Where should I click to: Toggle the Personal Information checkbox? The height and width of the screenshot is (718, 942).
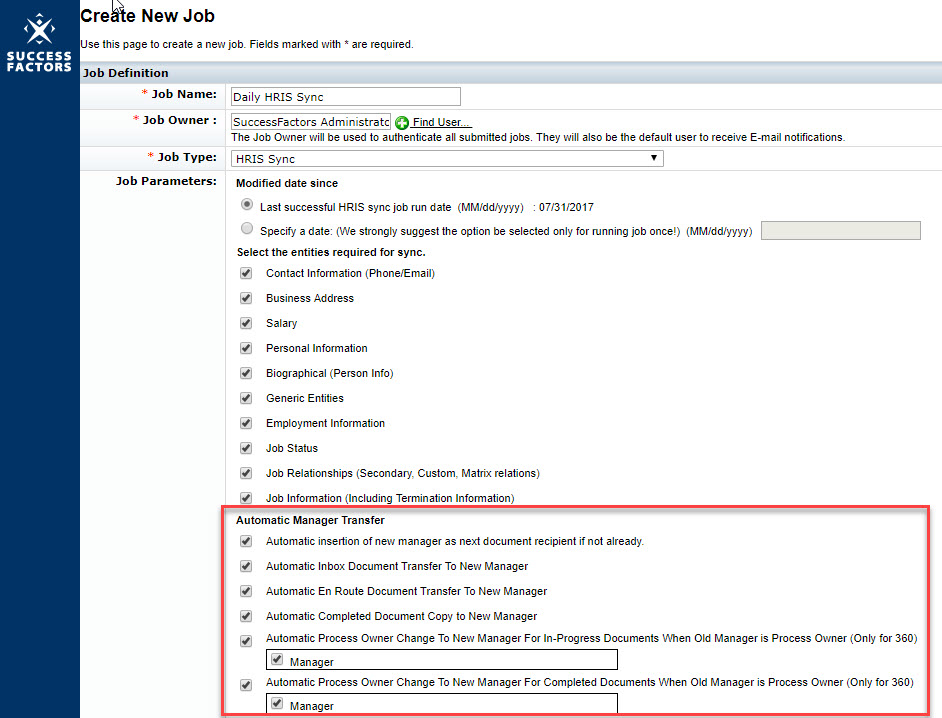pyautogui.click(x=246, y=348)
